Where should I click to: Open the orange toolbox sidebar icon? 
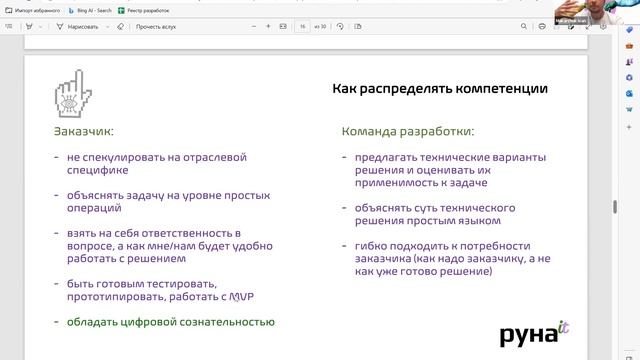[629, 46]
